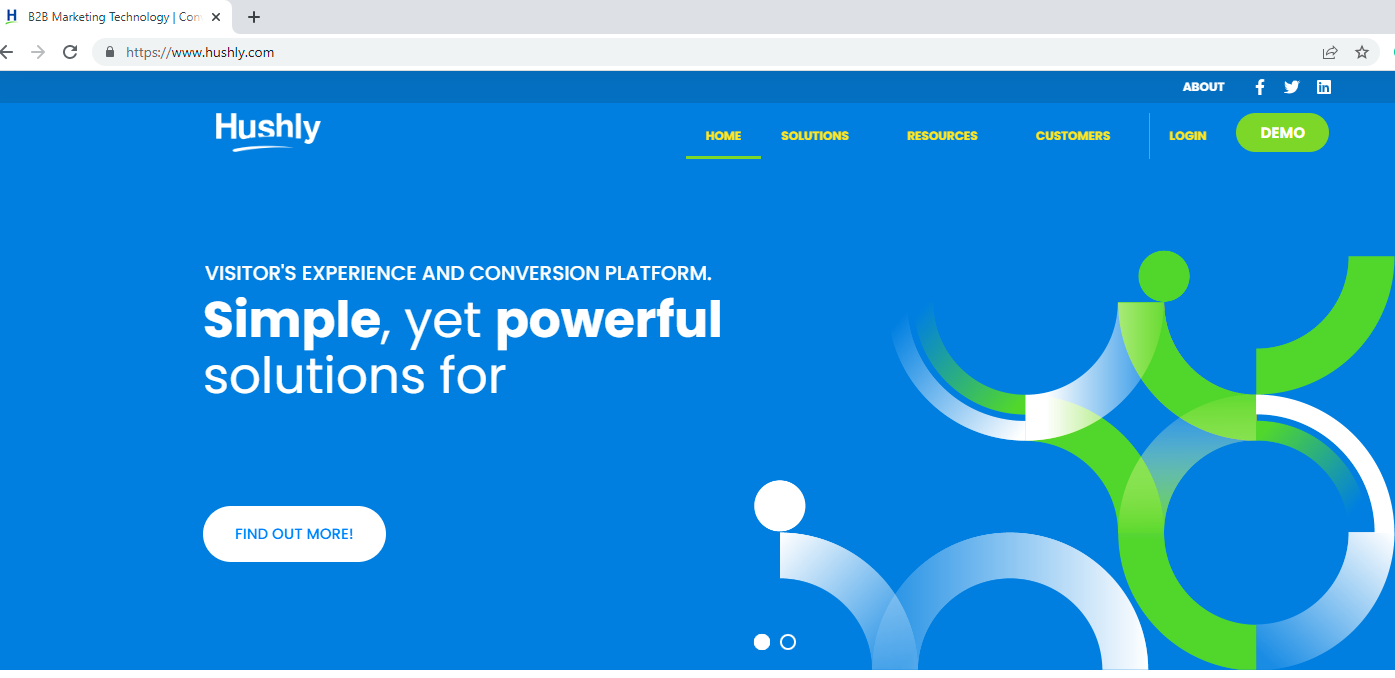Switch to the second carousel slide dot

(788, 642)
